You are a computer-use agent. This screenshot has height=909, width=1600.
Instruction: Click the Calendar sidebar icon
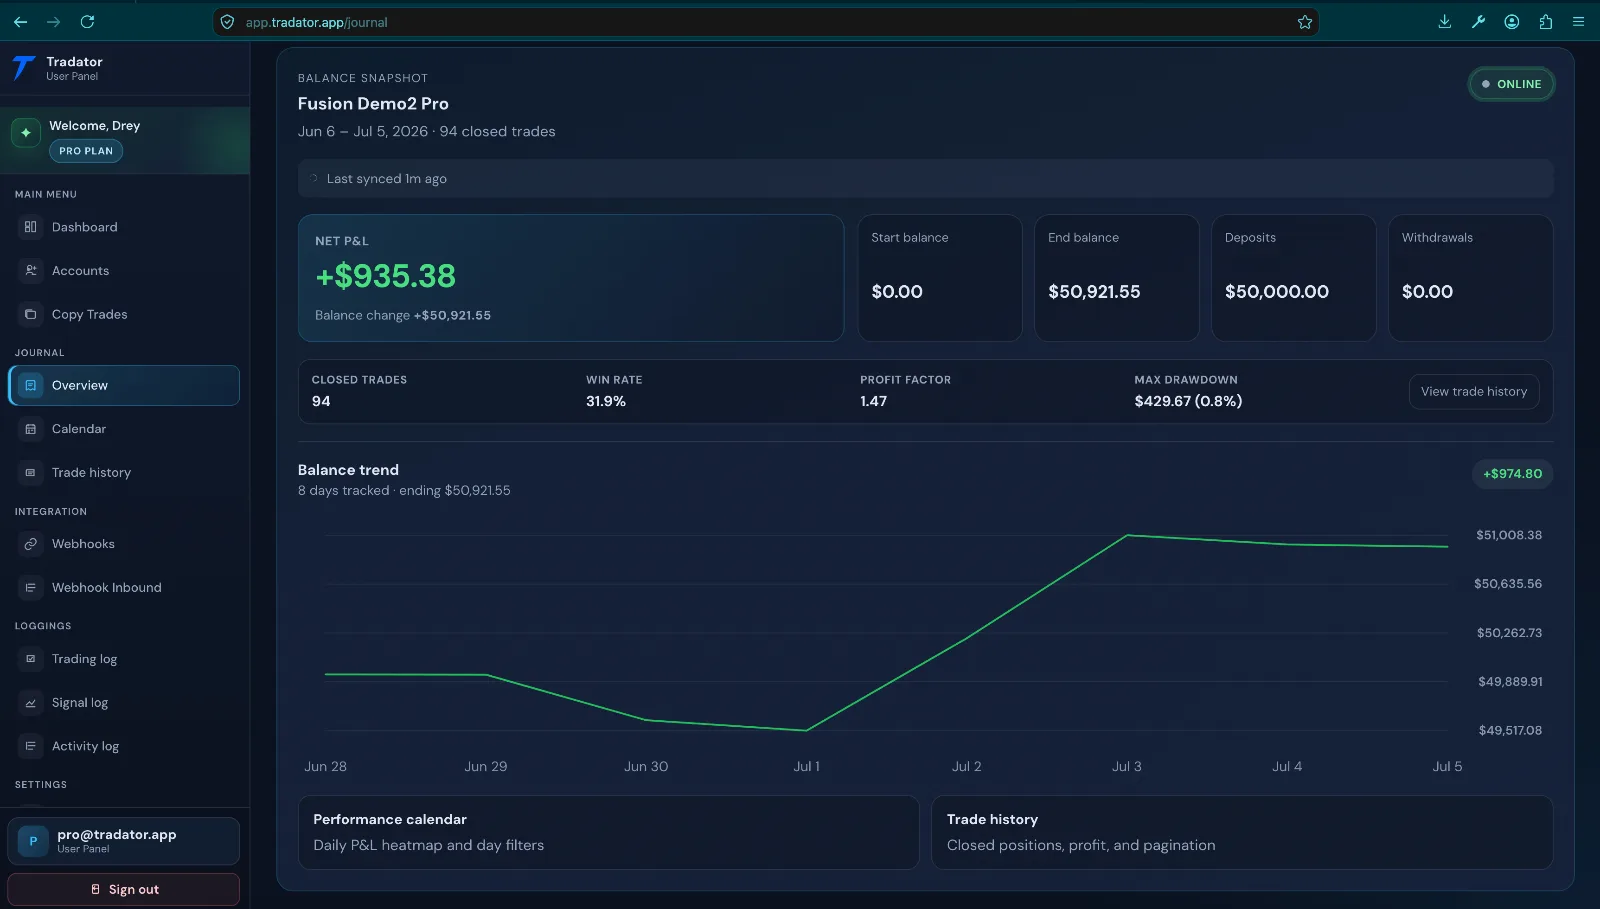pyautogui.click(x=31, y=429)
